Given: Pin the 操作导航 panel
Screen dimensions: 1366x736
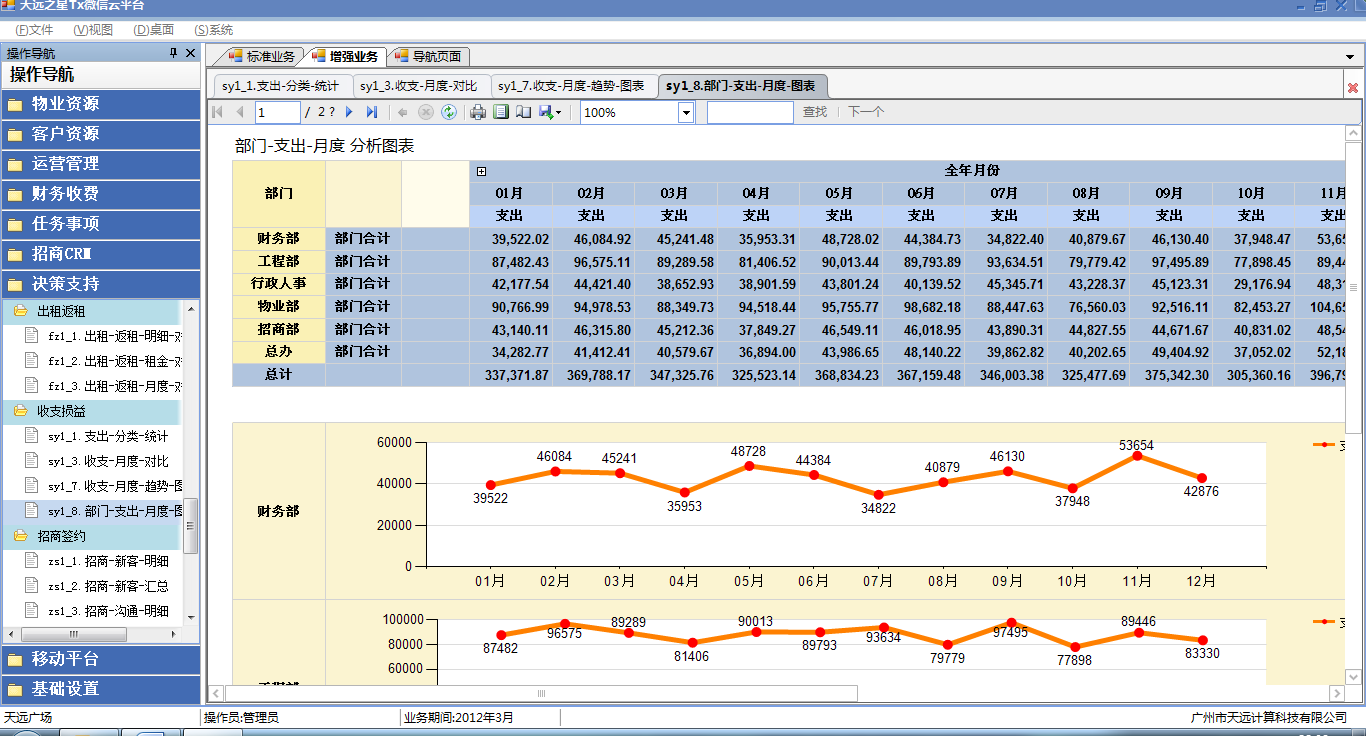Looking at the screenshot, I should pos(173,53).
